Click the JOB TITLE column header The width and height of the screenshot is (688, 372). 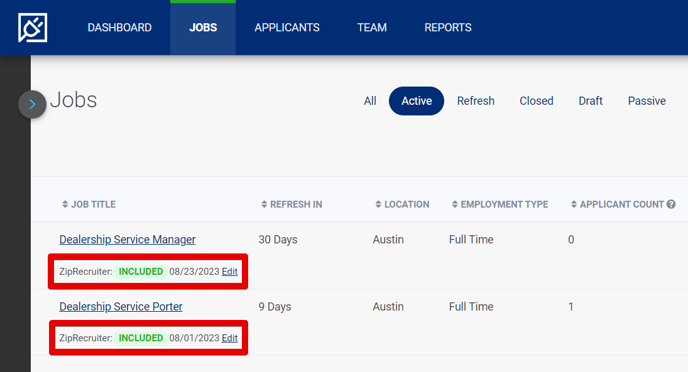point(93,204)
